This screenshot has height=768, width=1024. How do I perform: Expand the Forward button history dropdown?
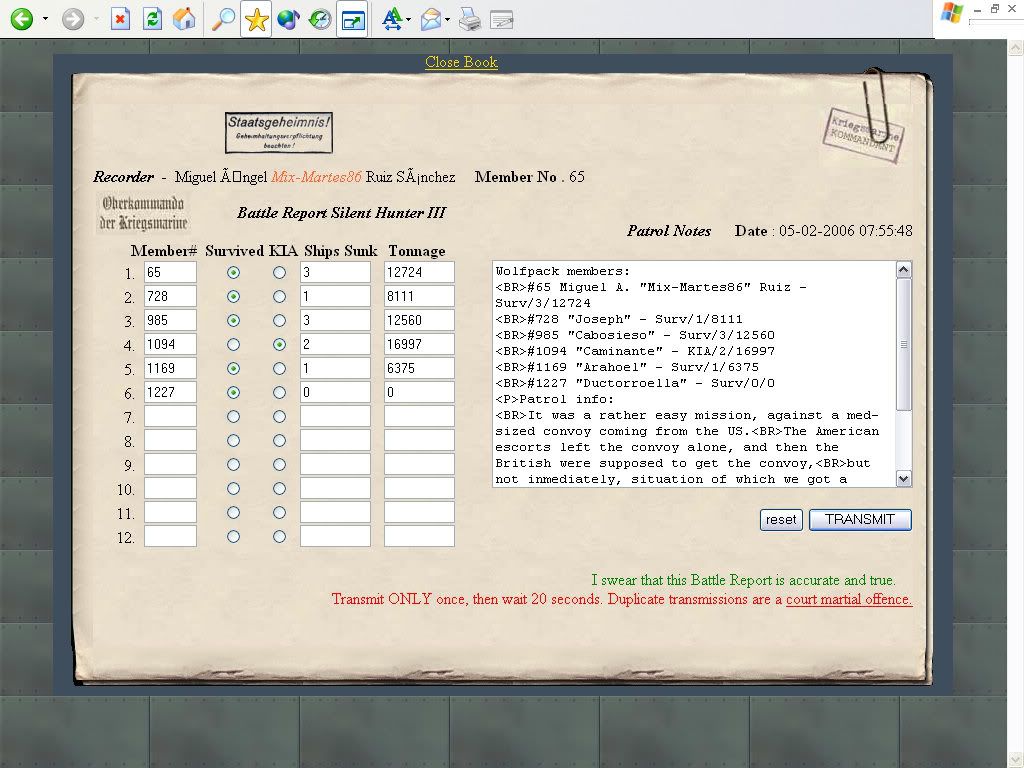[97, 19]
